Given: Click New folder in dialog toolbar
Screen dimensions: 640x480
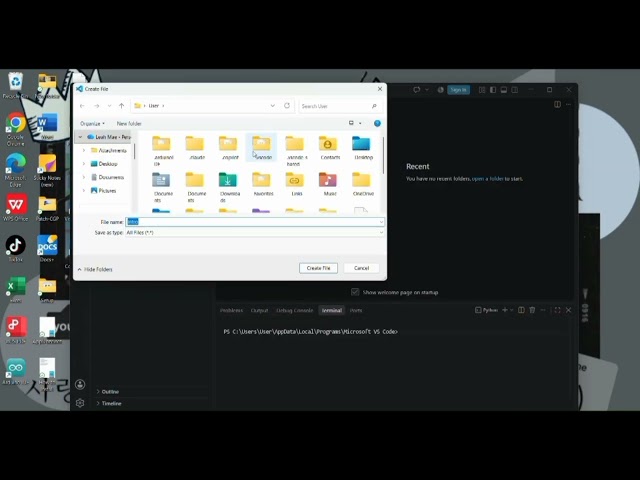Looking at the screenshot, I should (129, 123).
